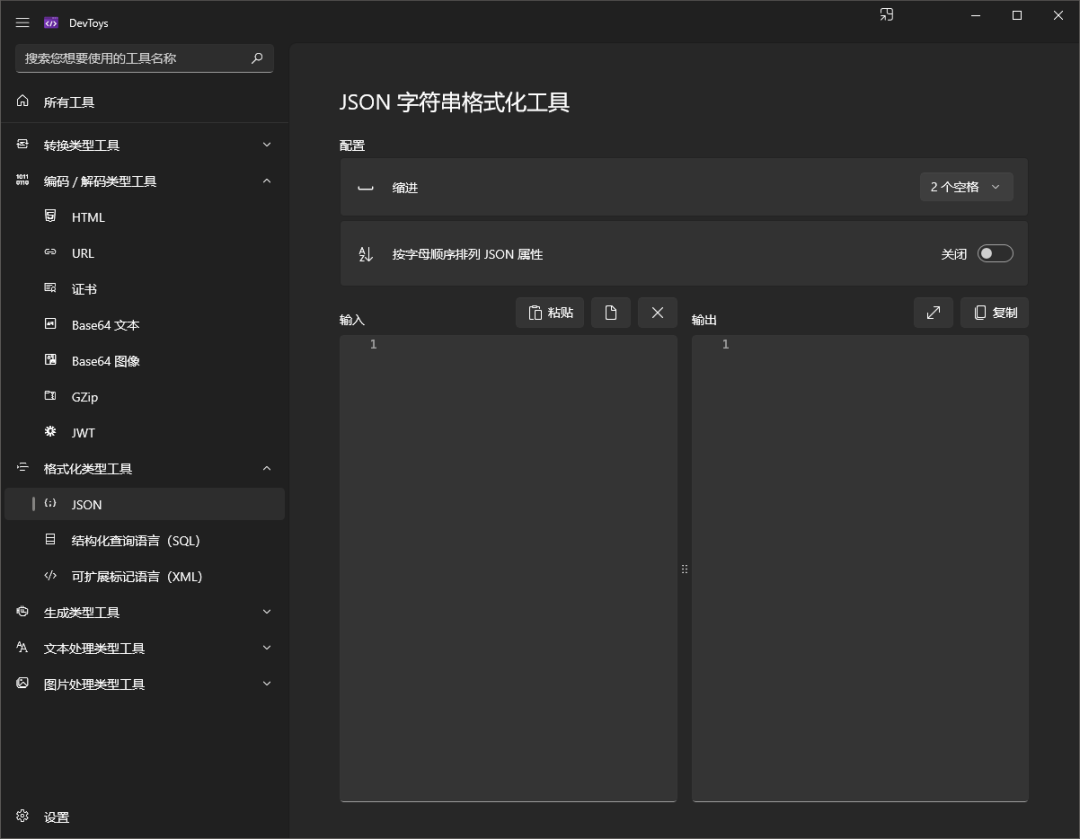Toggle the sort JSON properties alphabetically switch
Screen dimensions: 1080x839
click(995, 253)
